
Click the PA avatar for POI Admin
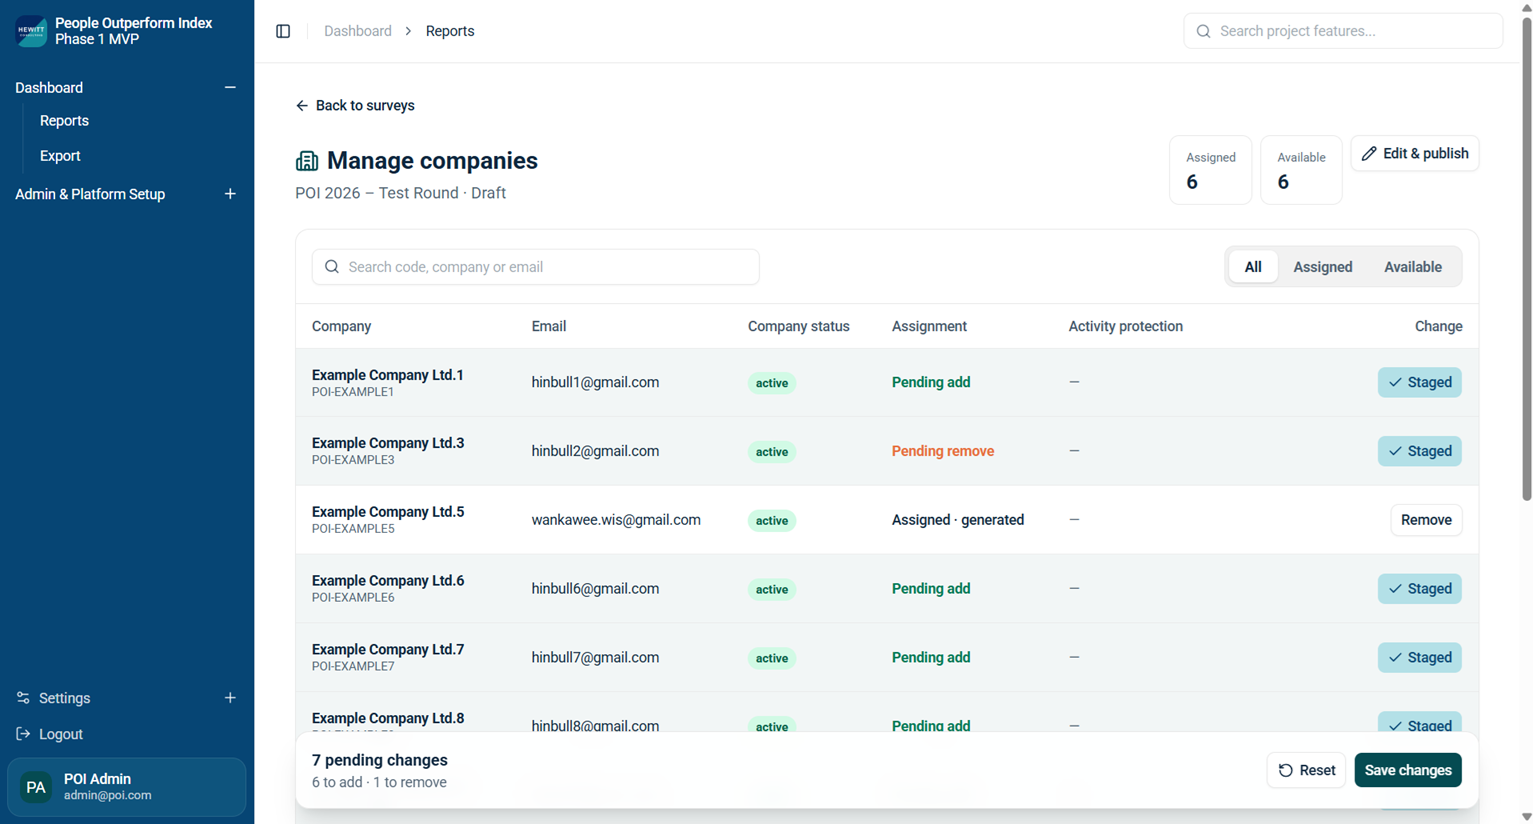(x=36, y=787)
